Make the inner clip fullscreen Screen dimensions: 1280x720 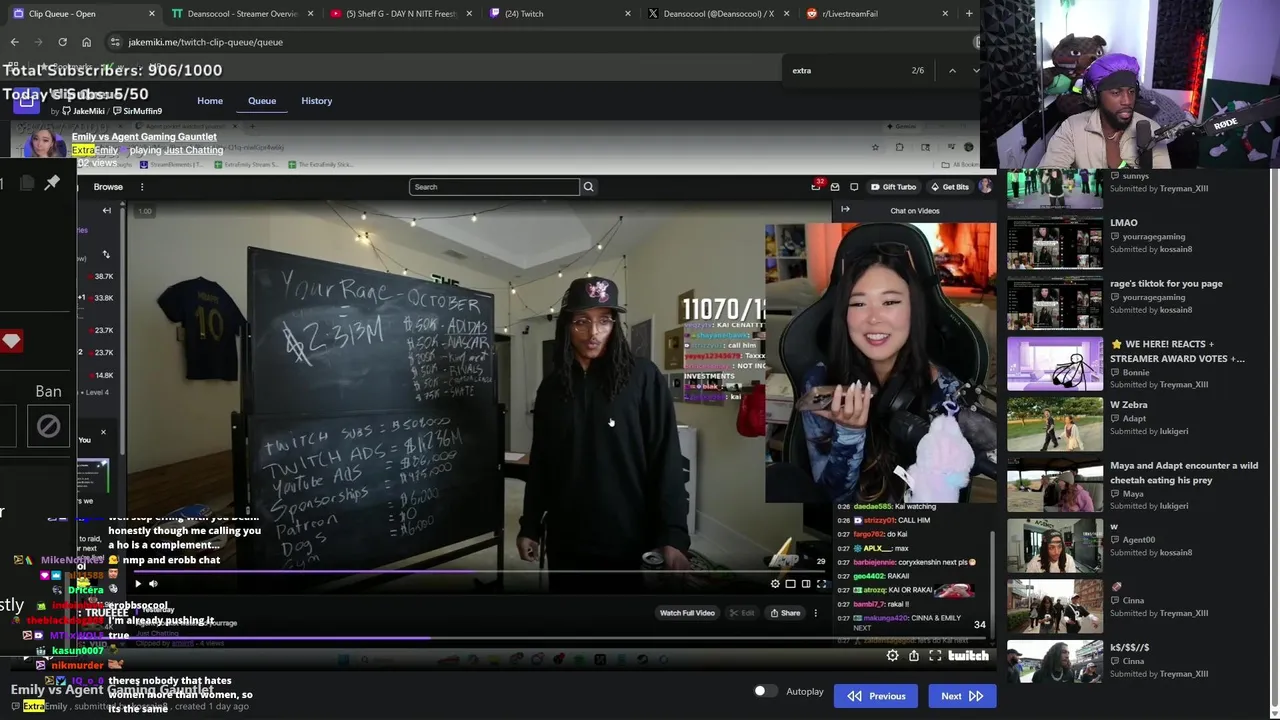[x=821, y=584]
